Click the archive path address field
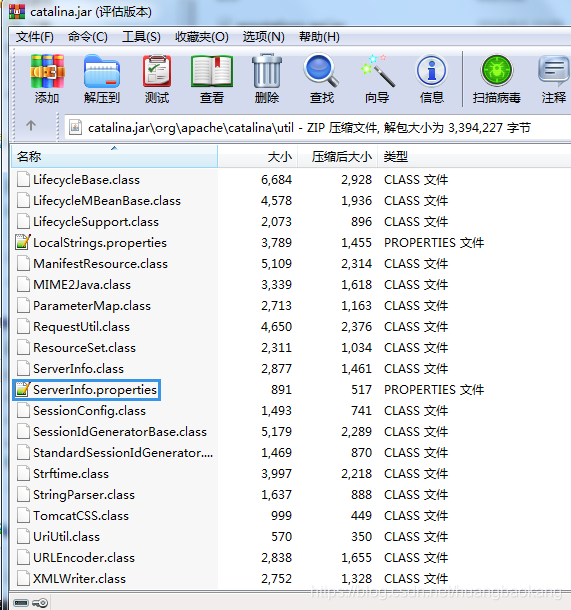Screen dimensions: 571x610 pyautogui.click(x=317, y=127)
